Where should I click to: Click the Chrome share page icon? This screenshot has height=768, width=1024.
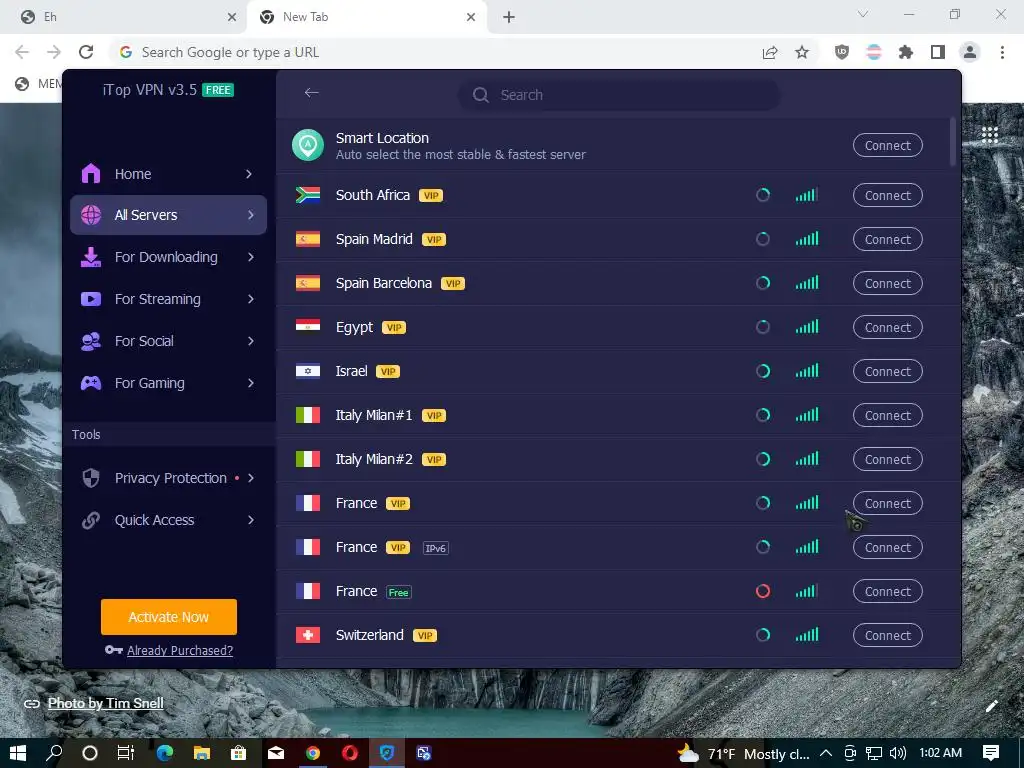(x=770, y=52)
